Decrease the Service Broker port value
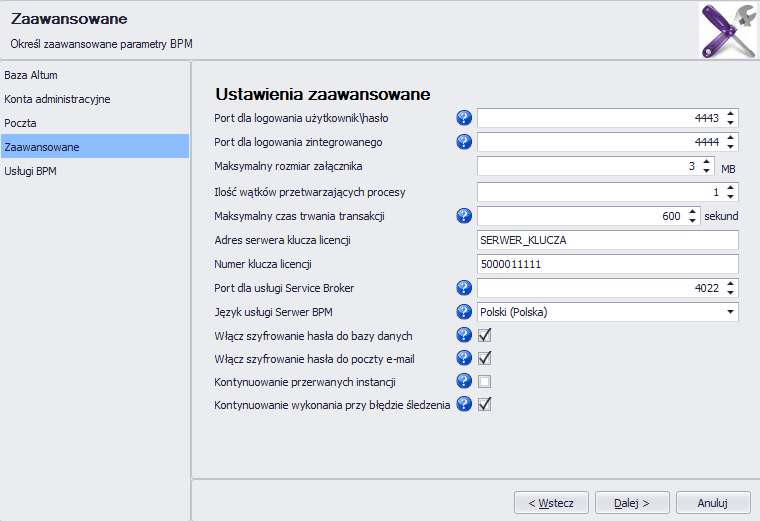The image size is (760, 521). click(730, 292)
